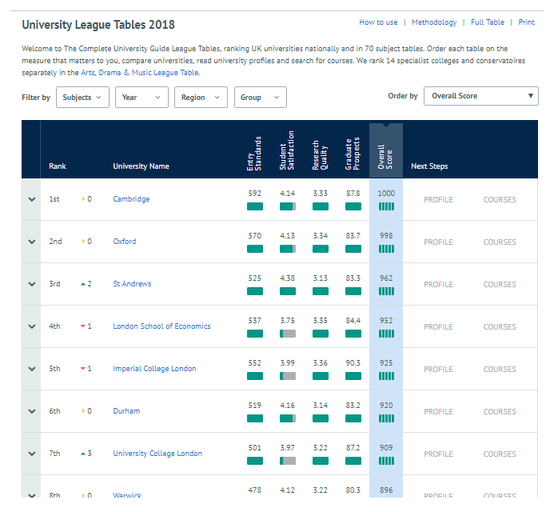Click LSE's Student Satisfaction bar
The height and width of the screenshot is (512, 550).
(x=288, y=334)
